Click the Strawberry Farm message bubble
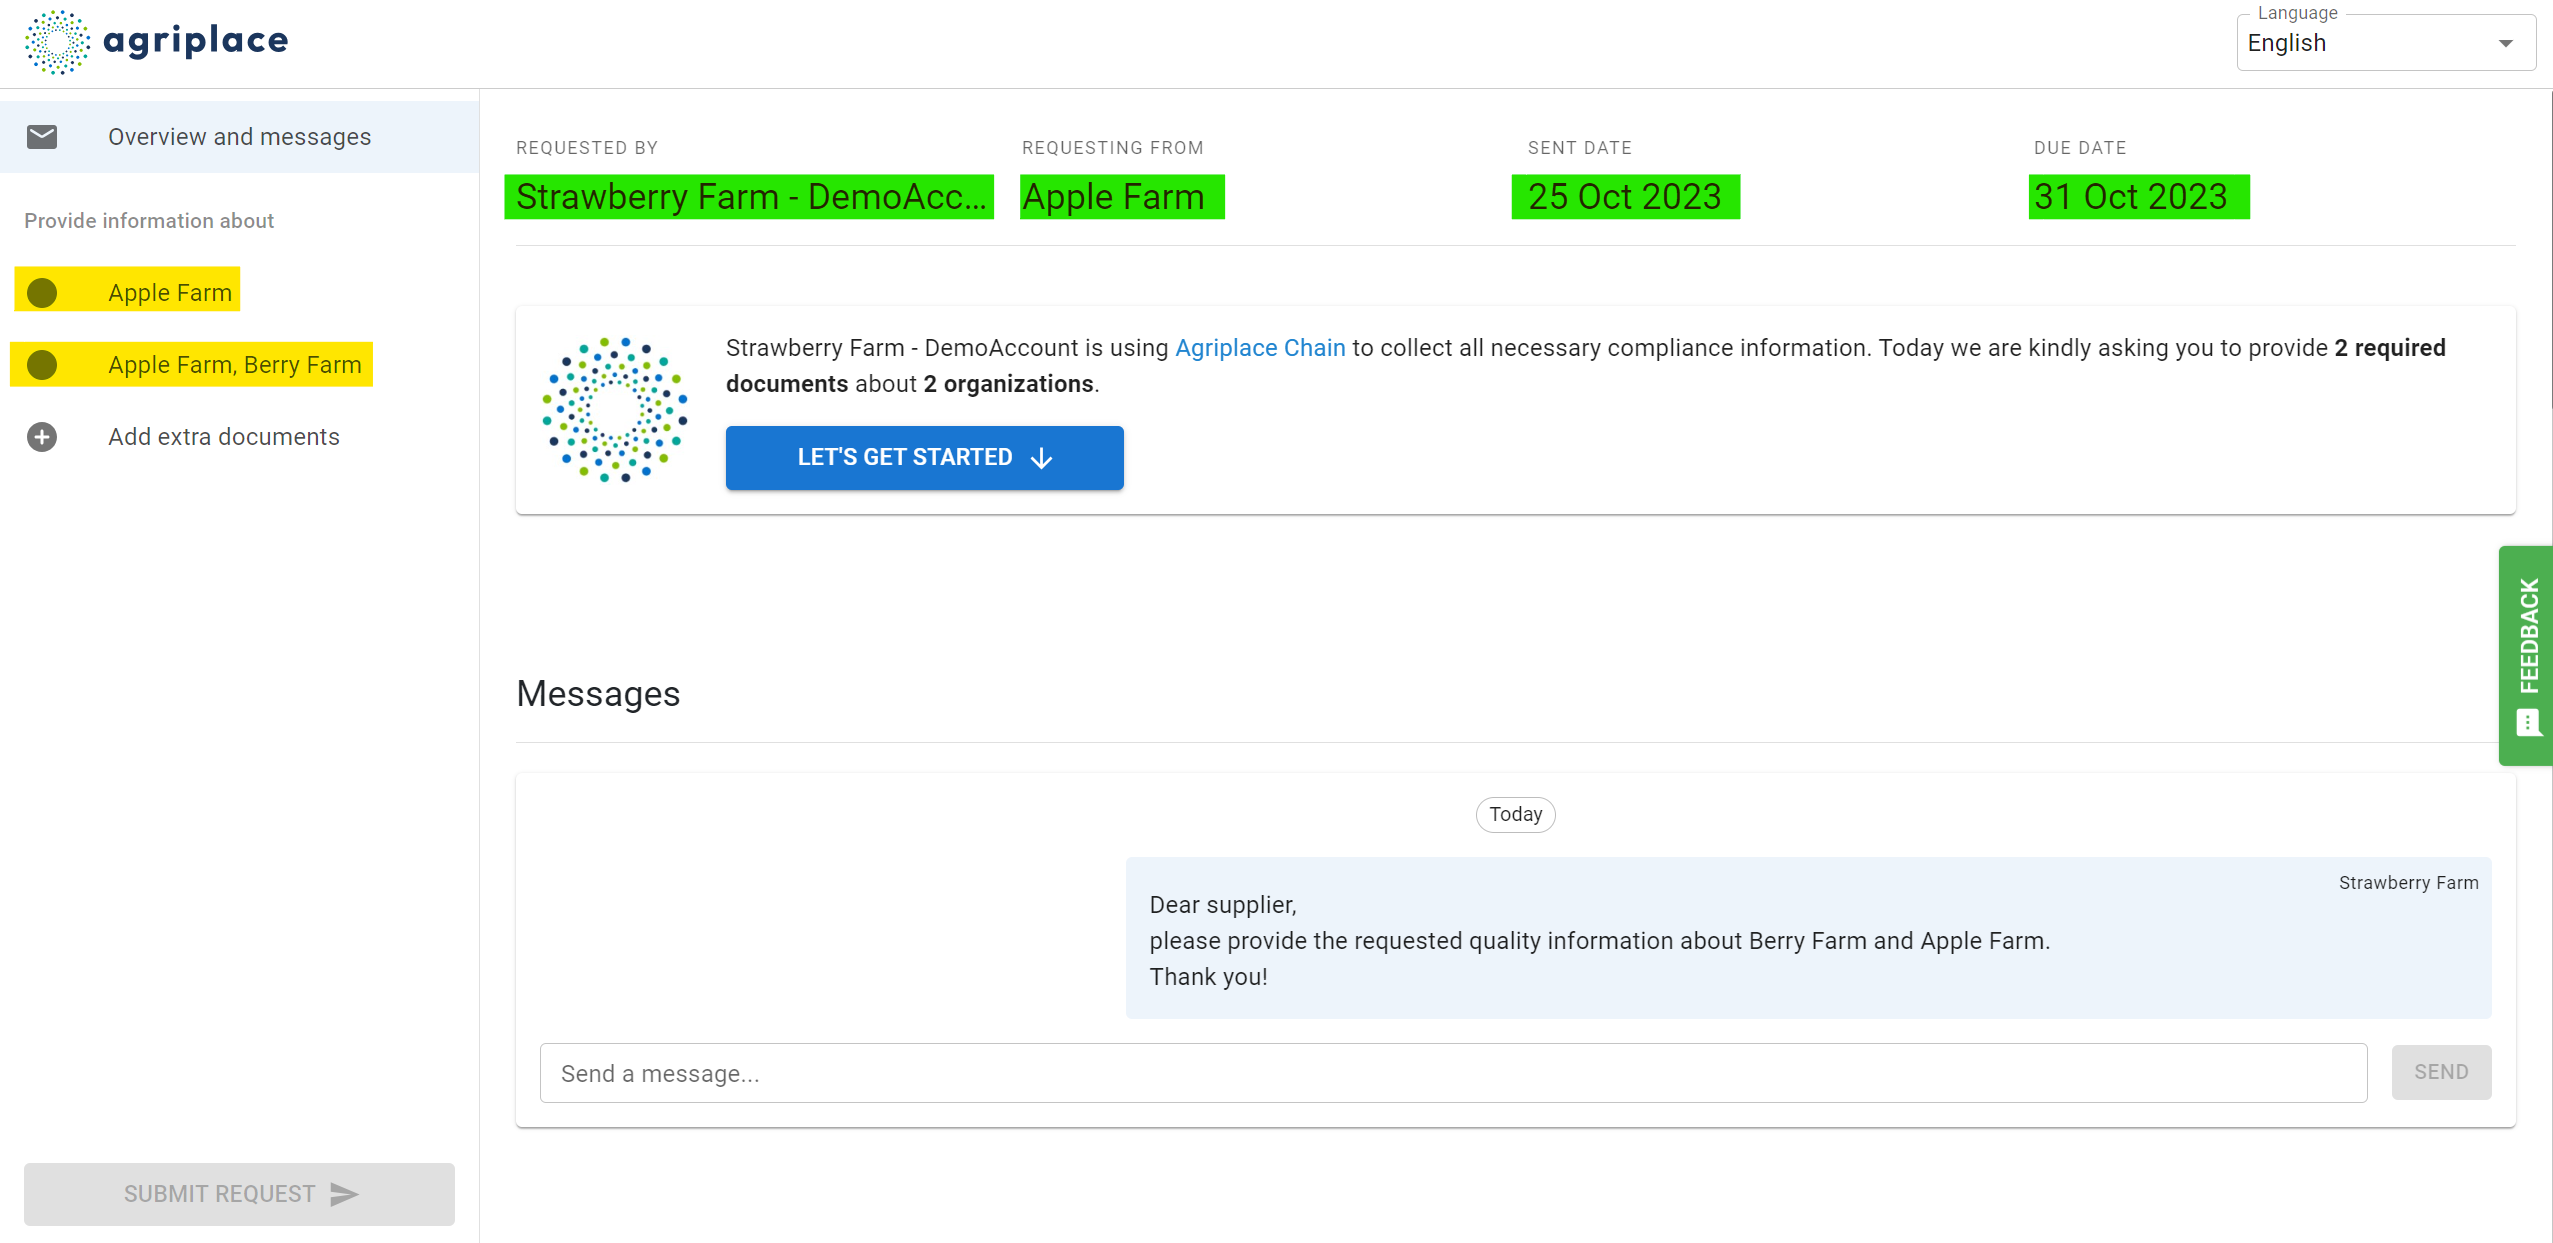Image resolution: width=2553 pixels, height=1243 pixels. pyautogui.click(x=1808, y=938)
